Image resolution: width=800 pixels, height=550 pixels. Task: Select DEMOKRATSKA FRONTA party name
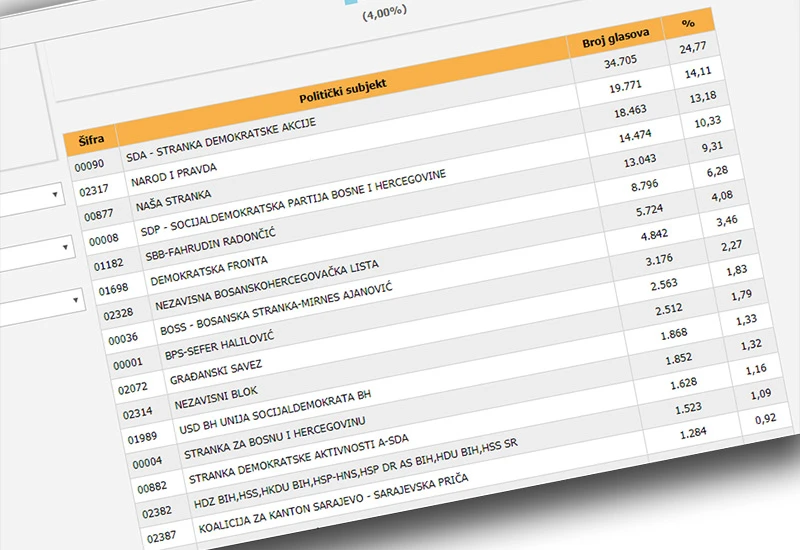point(209,270)
